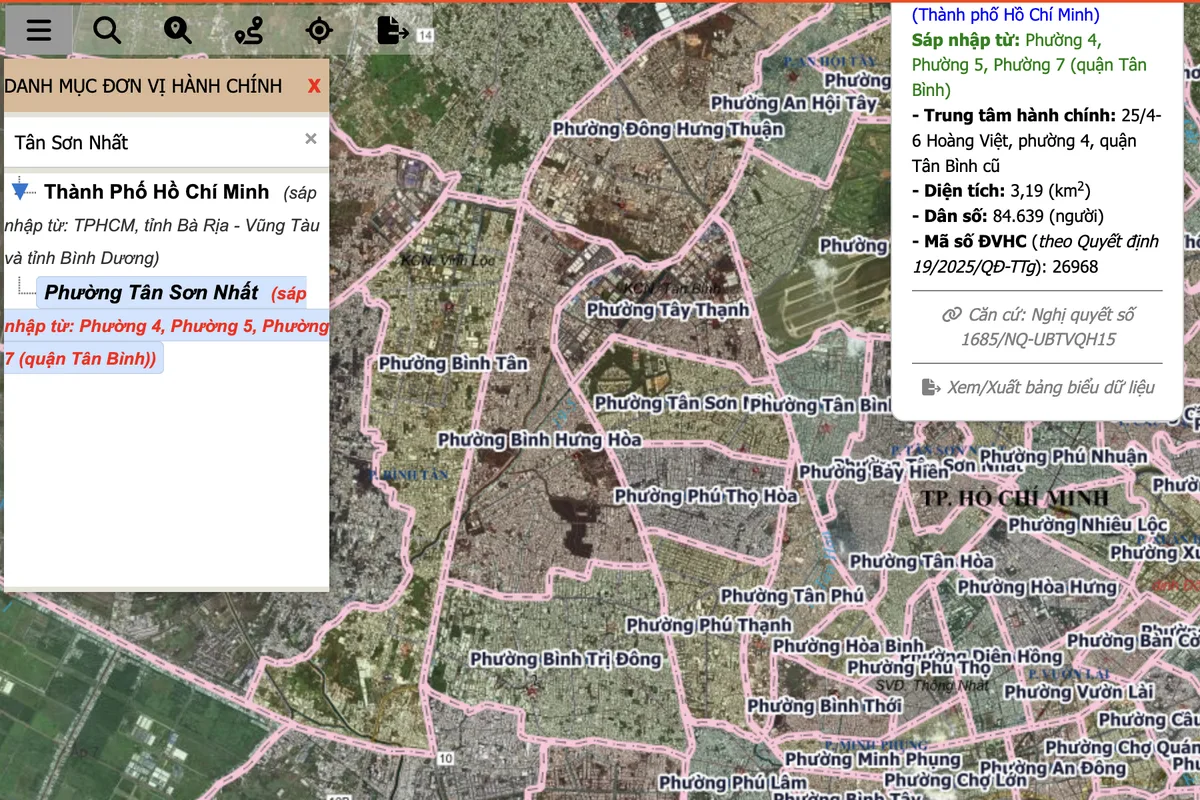Click Phường Nhiêu Lộc map label

1088,525
